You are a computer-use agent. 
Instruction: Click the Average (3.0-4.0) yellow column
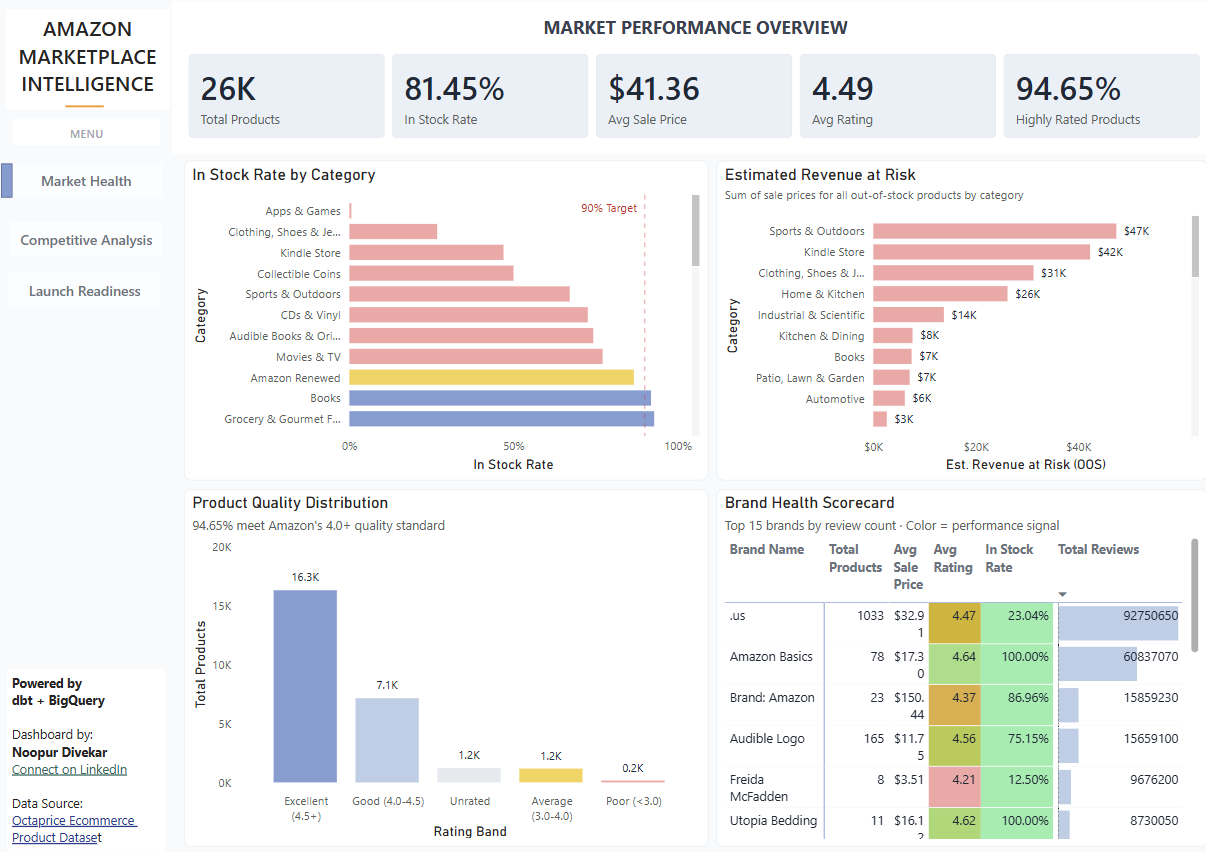click(x=551, y=775)
